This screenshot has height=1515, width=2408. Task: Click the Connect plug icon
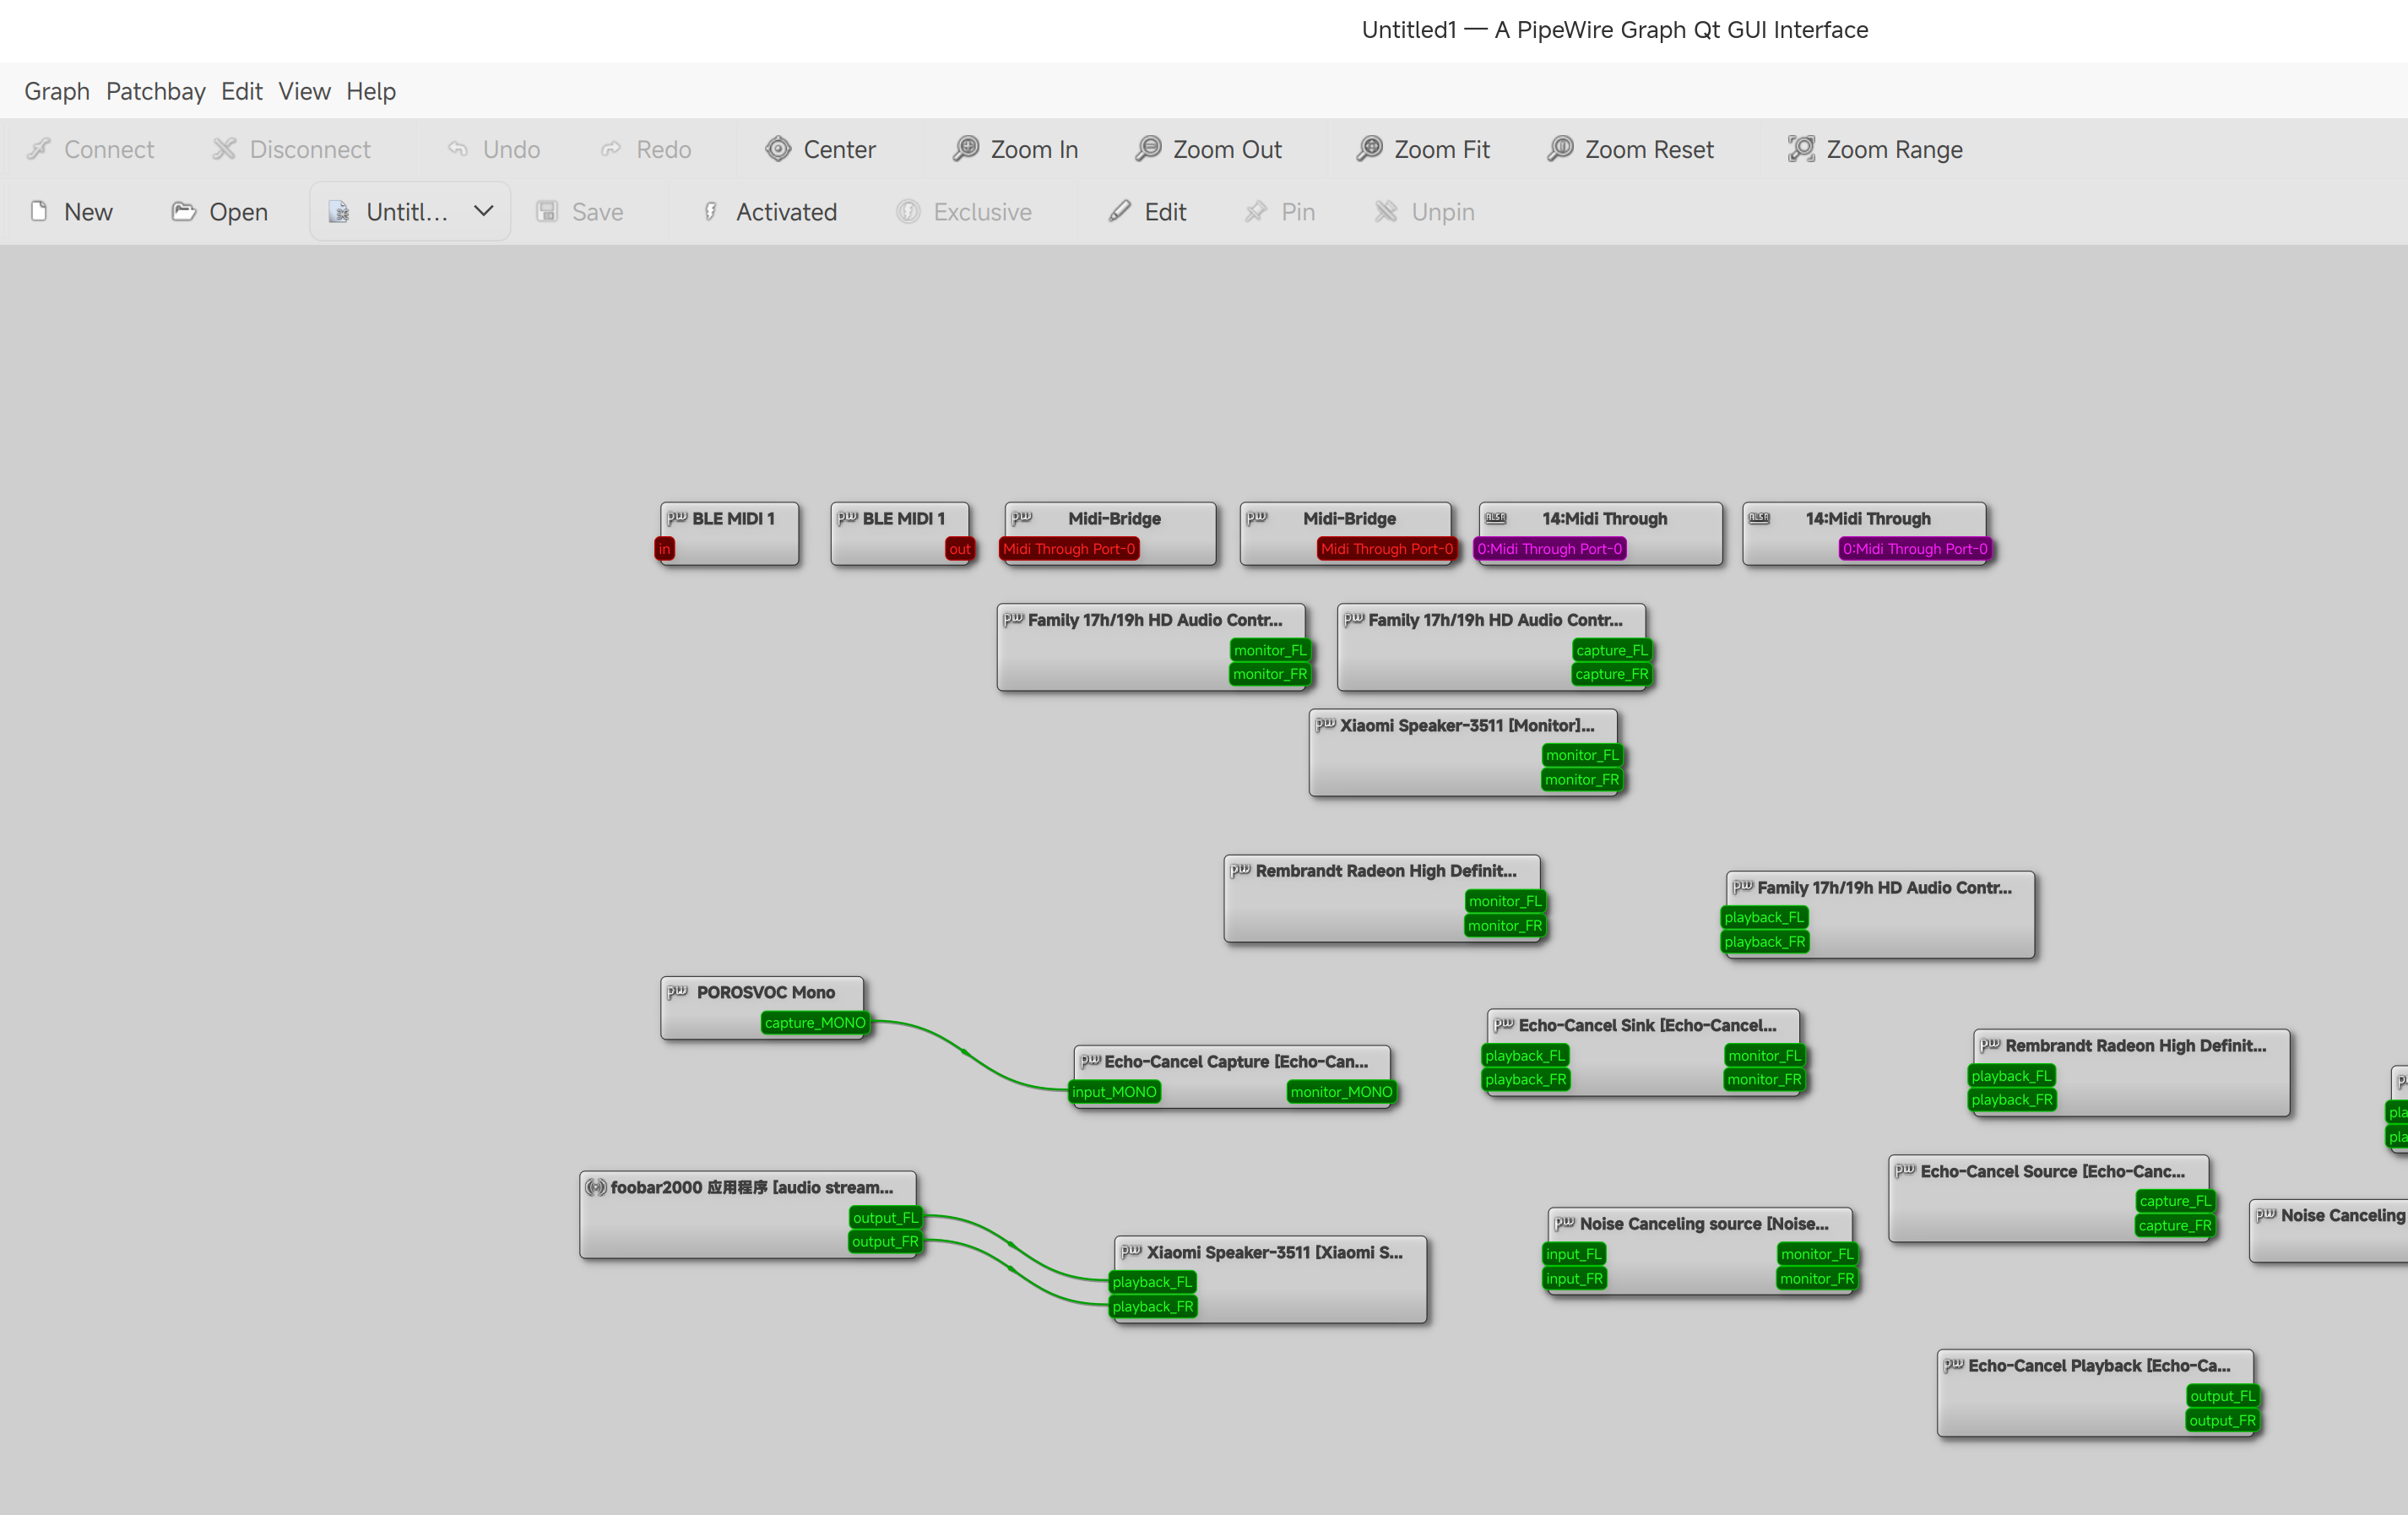tap(39, 149)
